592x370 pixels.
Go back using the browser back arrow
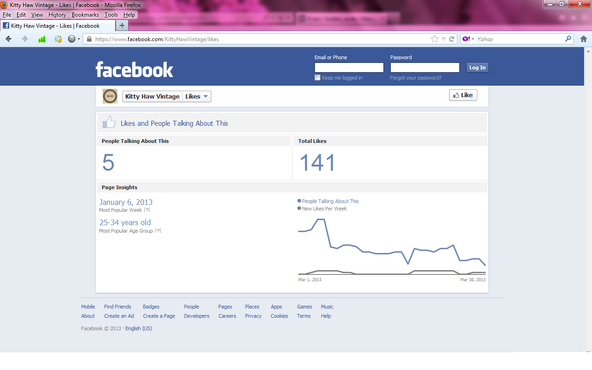coord(8,39)
